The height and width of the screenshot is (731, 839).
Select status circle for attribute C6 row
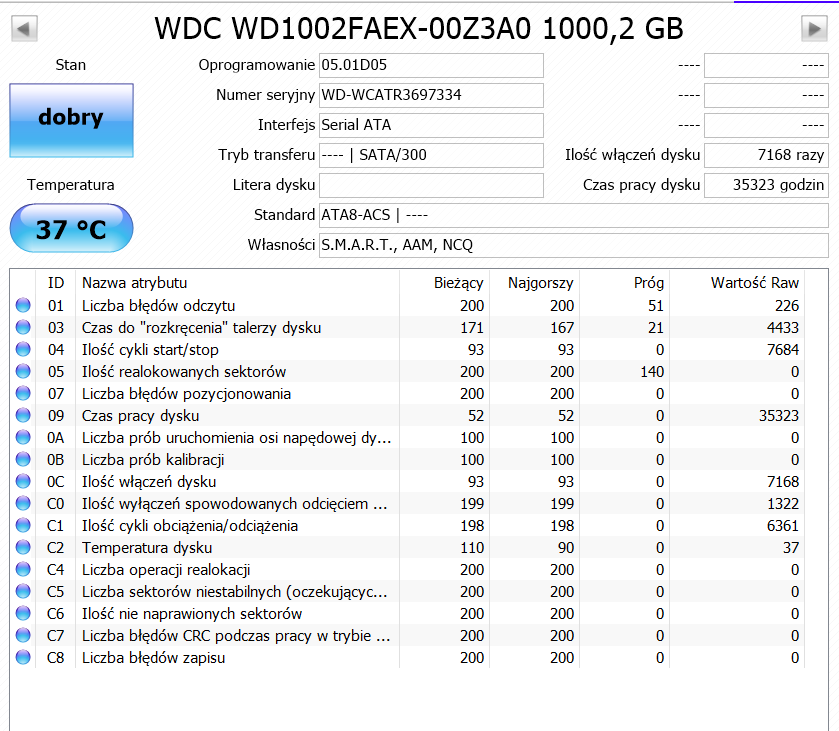pos(23,613)
